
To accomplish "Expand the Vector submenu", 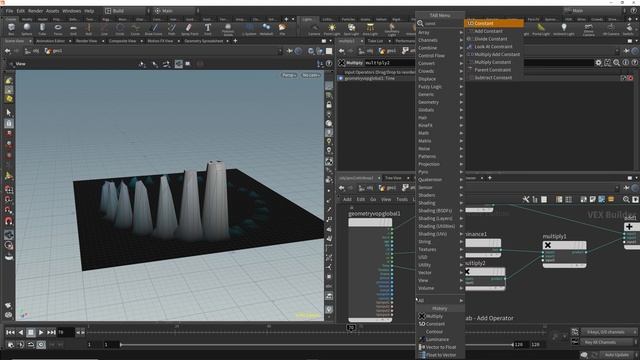I will point(441,273).
